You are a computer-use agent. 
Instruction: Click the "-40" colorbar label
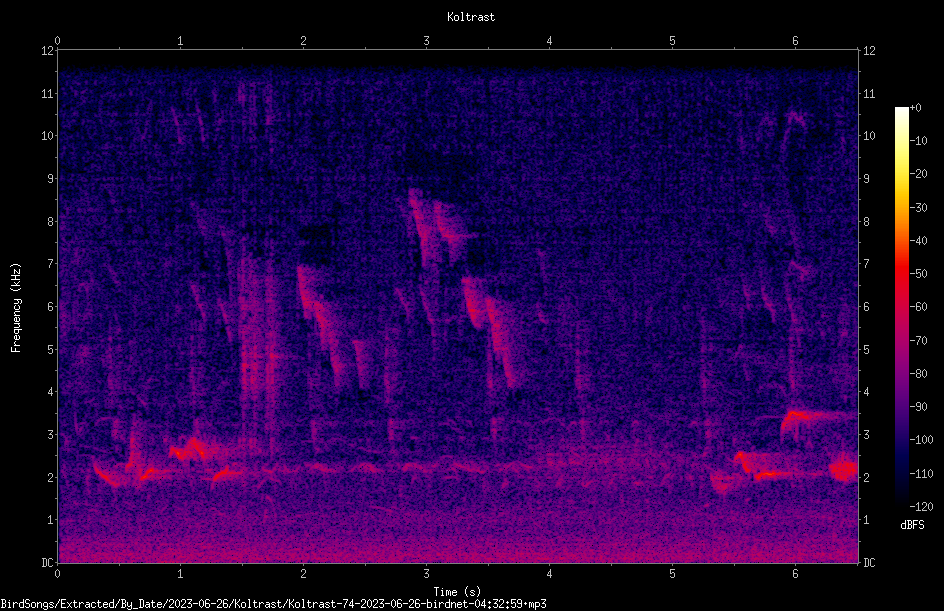click(x=918, y=241)
